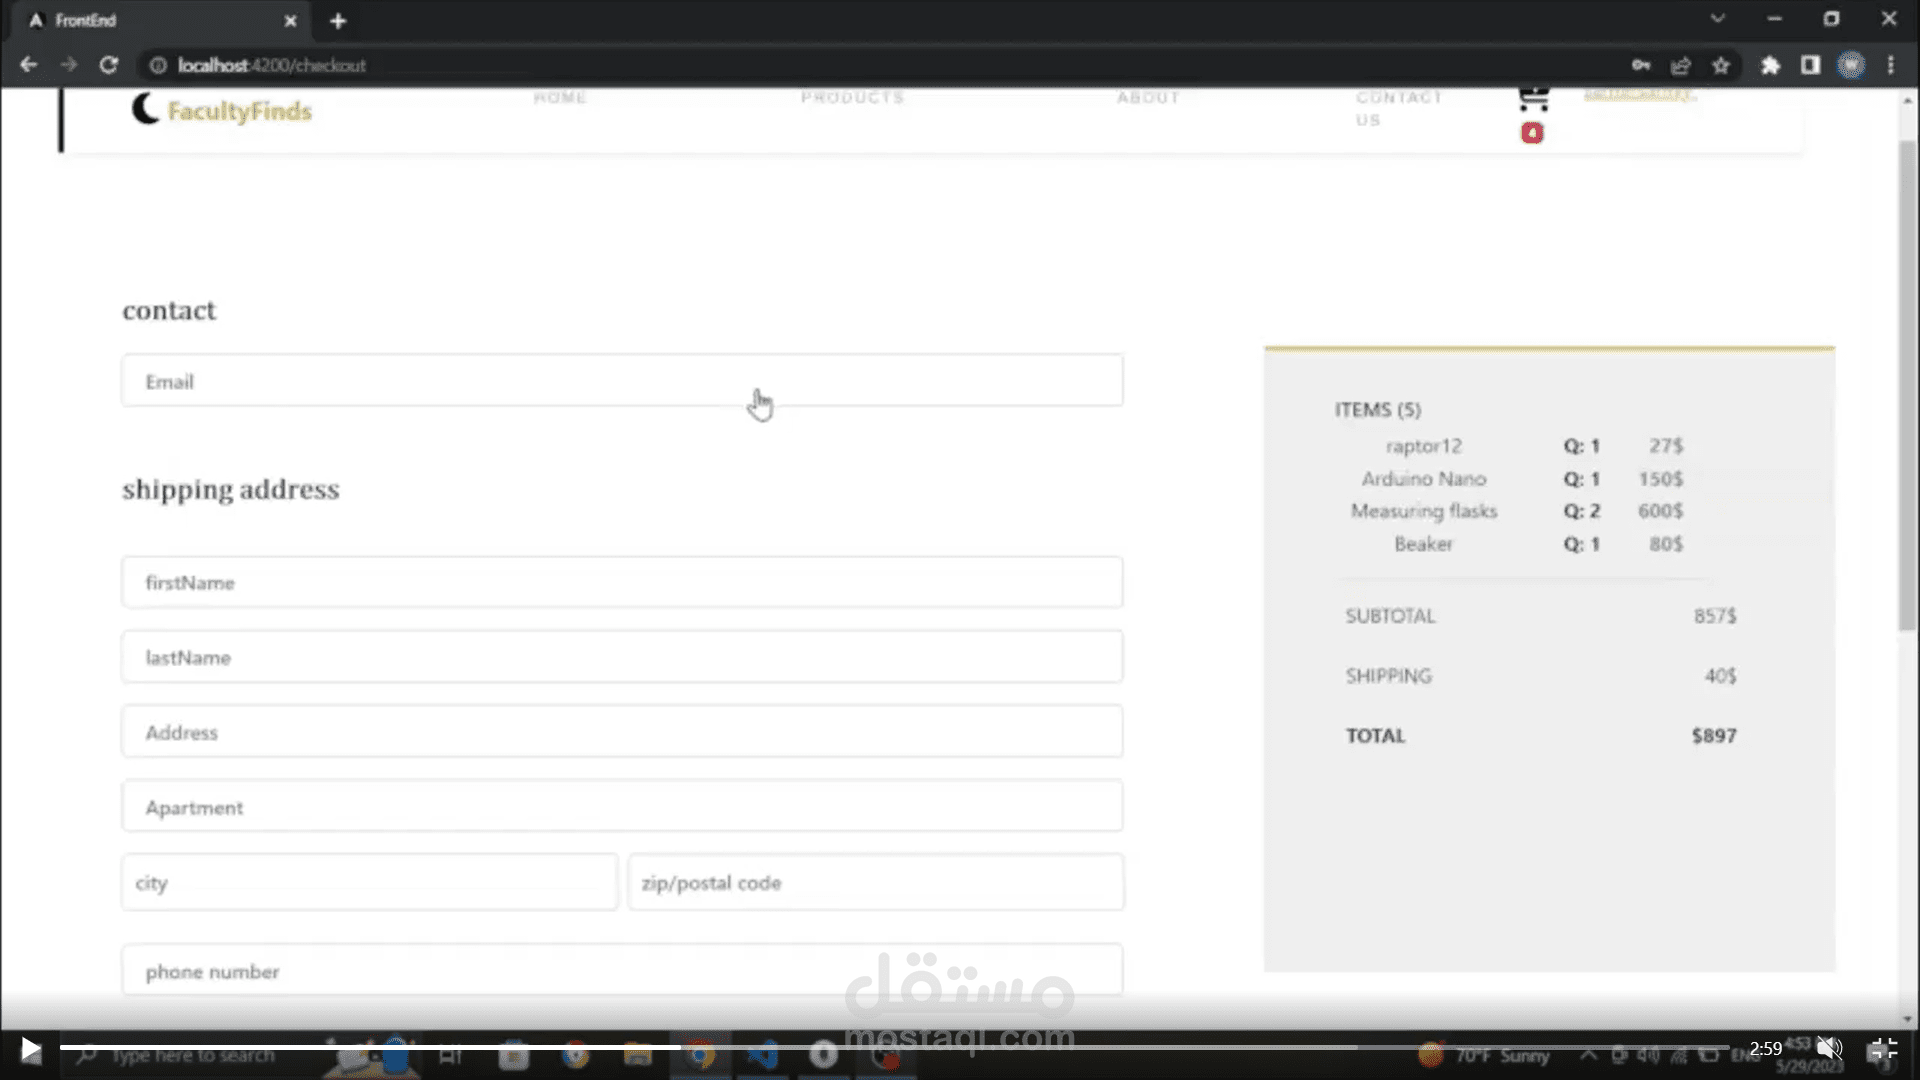This screenshot has width=1920, height=1080.
Task: Click the browser back arrow
Action: pos(28,65)
